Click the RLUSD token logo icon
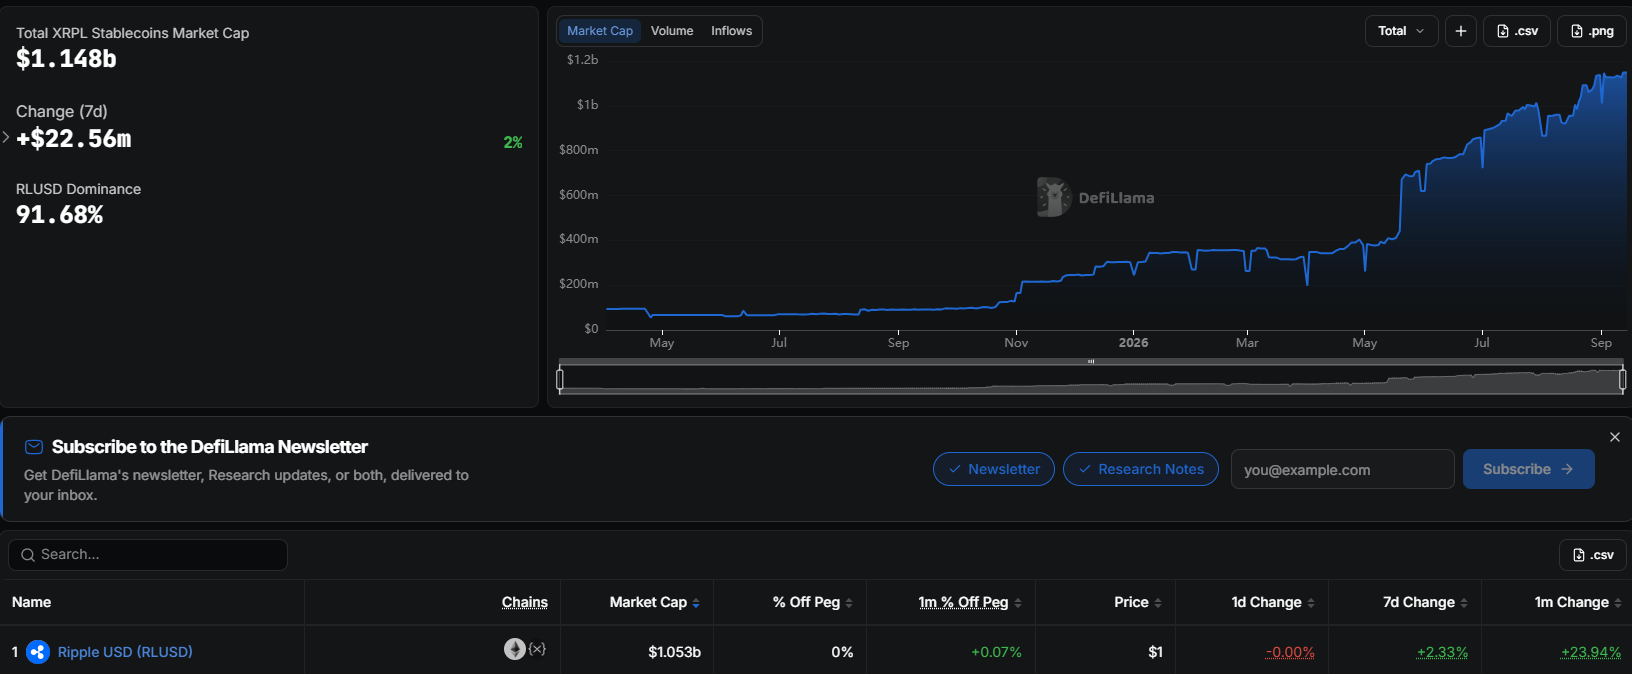This screenshot has height=674, width=1632. tap(38, 652)
